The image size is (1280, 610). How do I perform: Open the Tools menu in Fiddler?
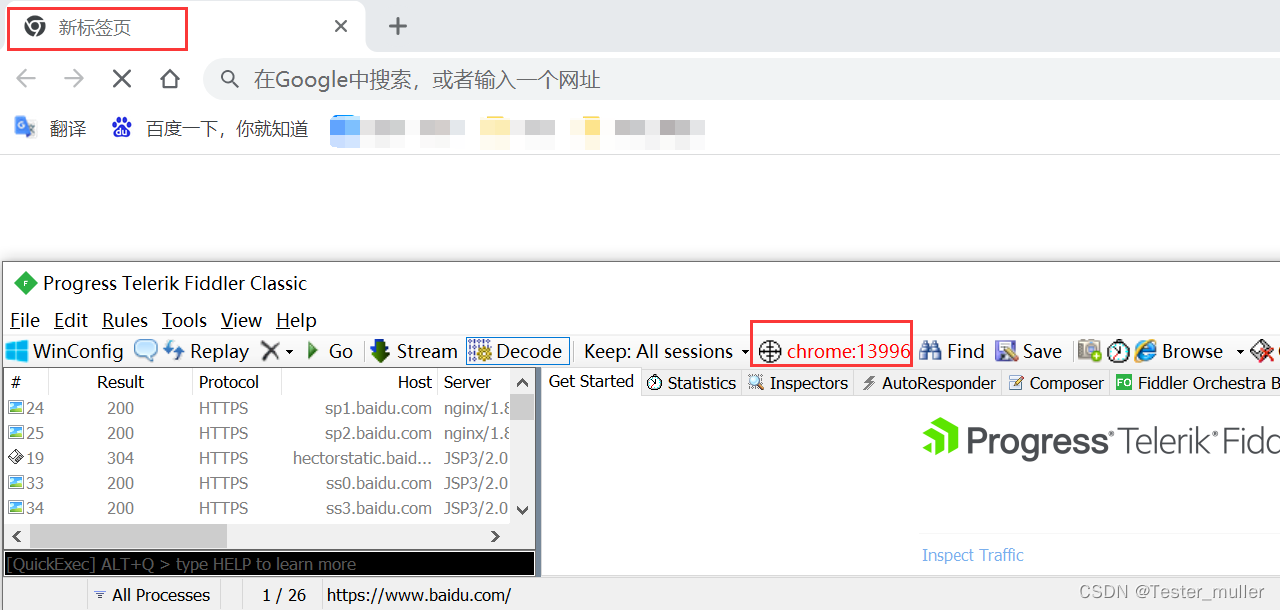tap(184, 320)
